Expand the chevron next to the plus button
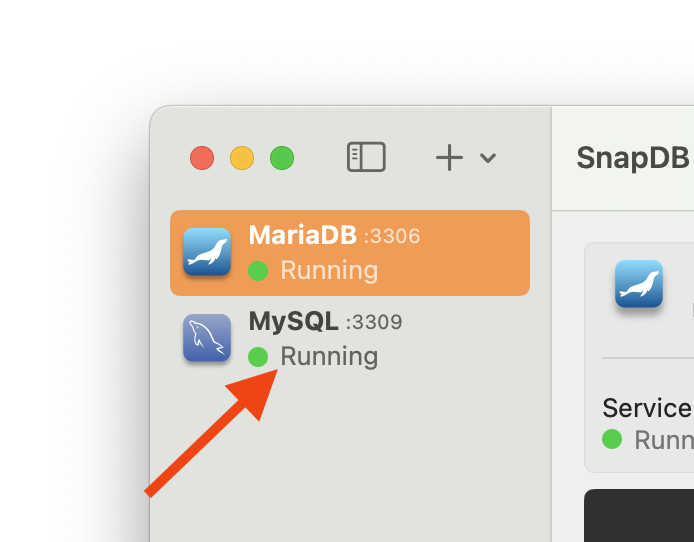694x542 pixels. pyautogui.click(x=488, y=158)
